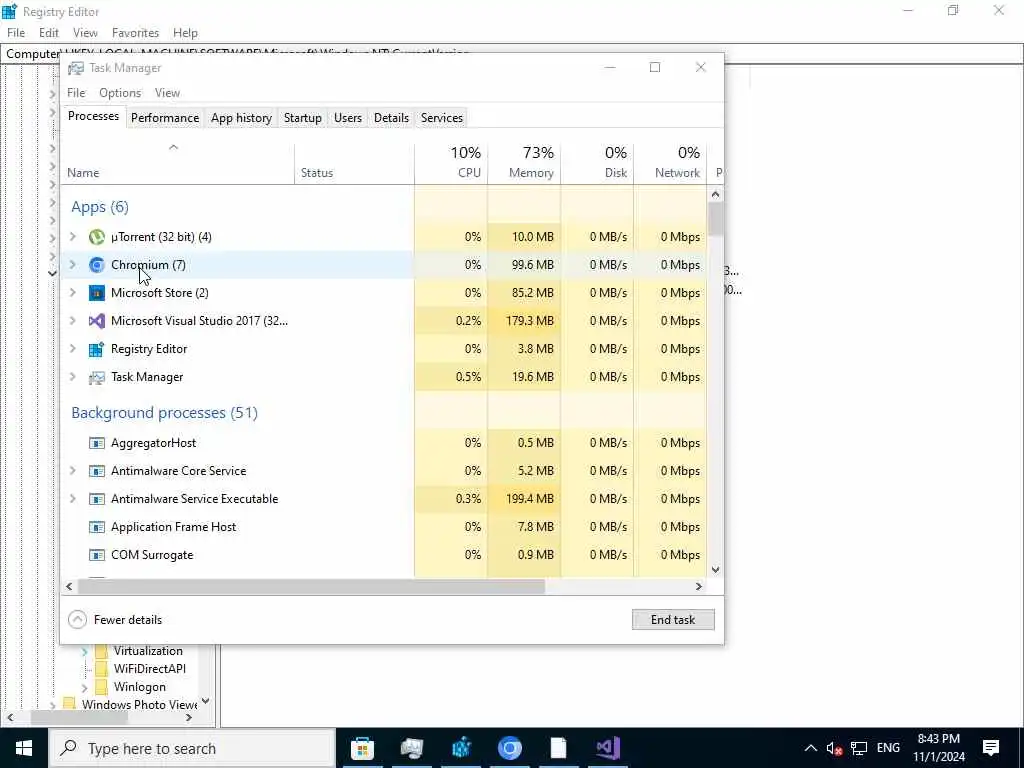Viewport: 1024px width, 768px height.
Task: Click the muted volume tray icon
Action: tap(834, 748)
